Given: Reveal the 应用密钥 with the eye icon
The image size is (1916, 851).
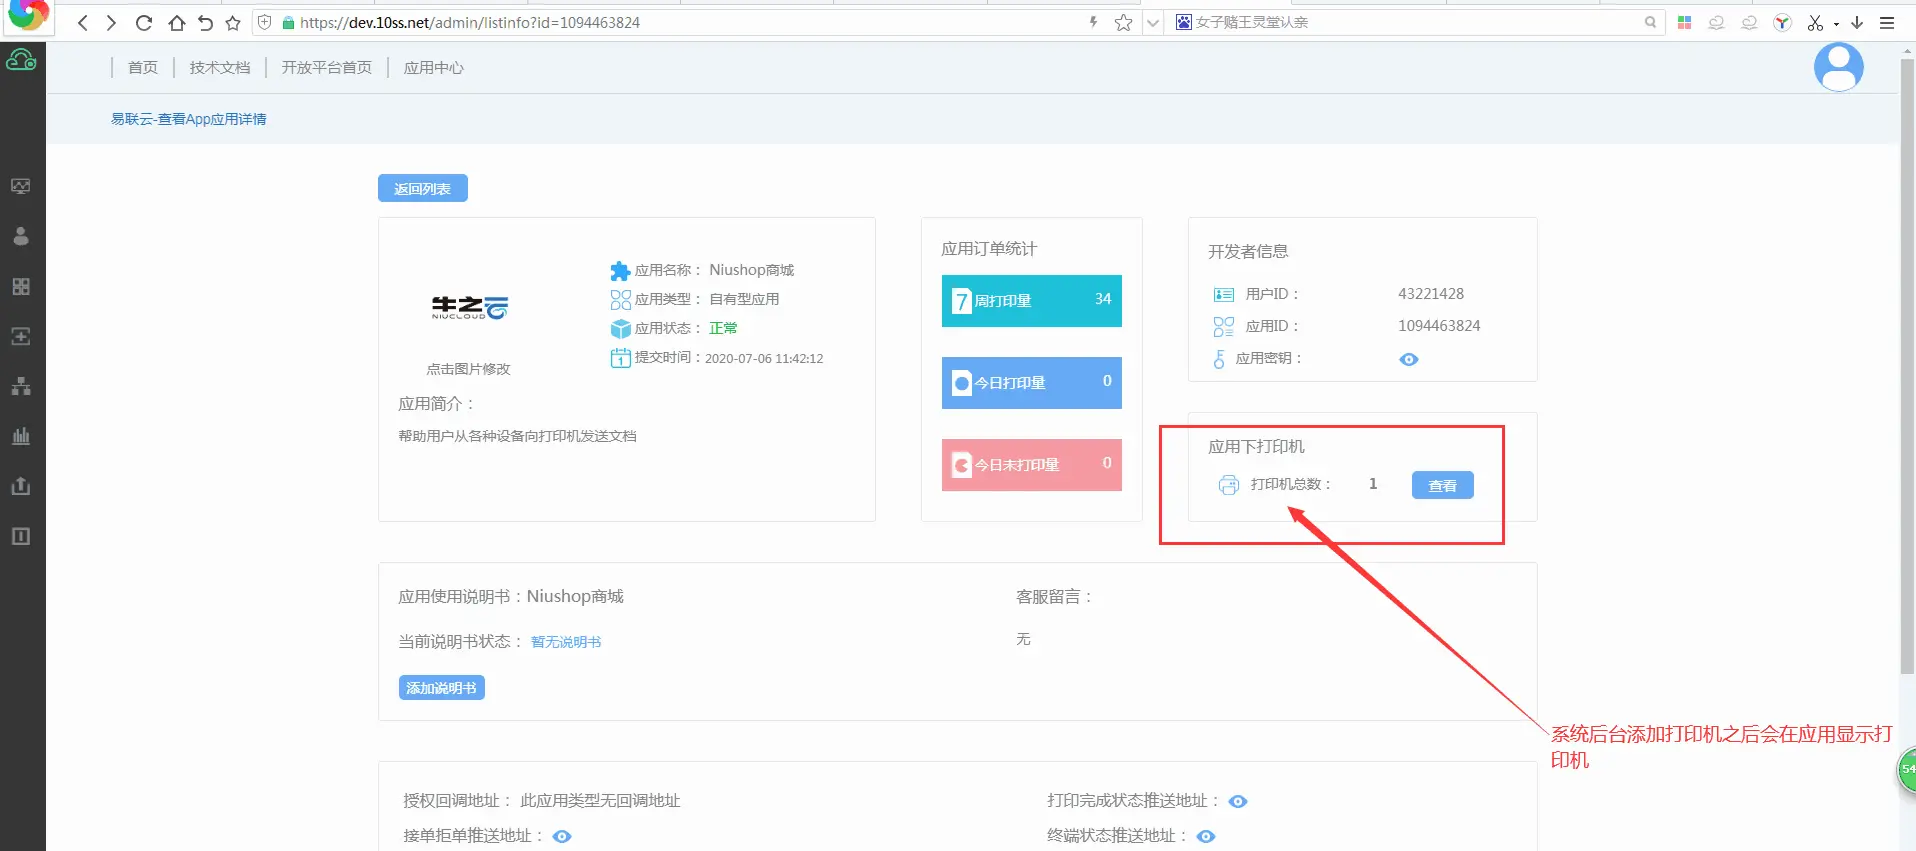Looking at the screenshot, I should coord(1408,359).
